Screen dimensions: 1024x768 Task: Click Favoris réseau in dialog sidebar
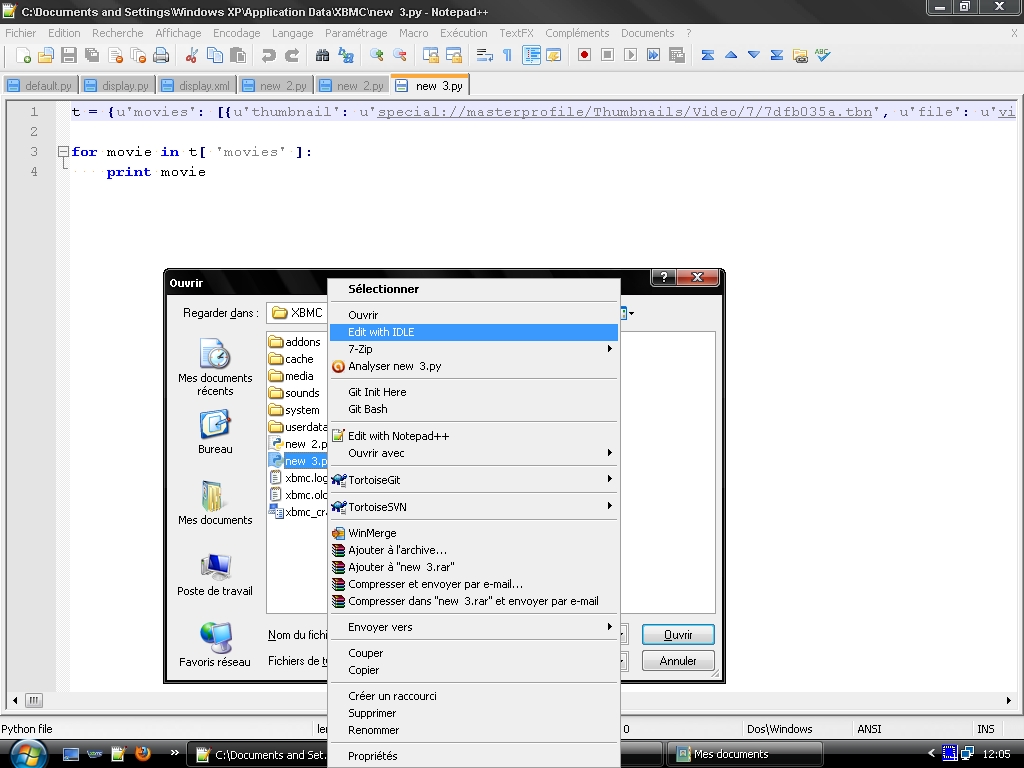click(215, 645)
